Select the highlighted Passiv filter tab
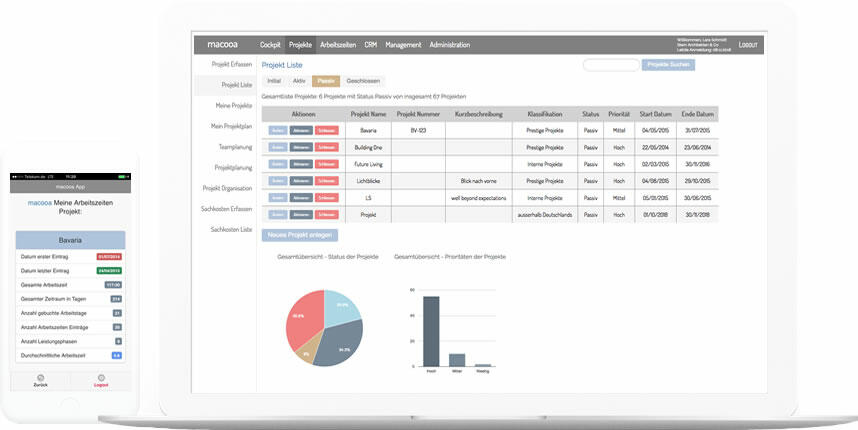The image size is (858, 430). (x=326, y=80)
